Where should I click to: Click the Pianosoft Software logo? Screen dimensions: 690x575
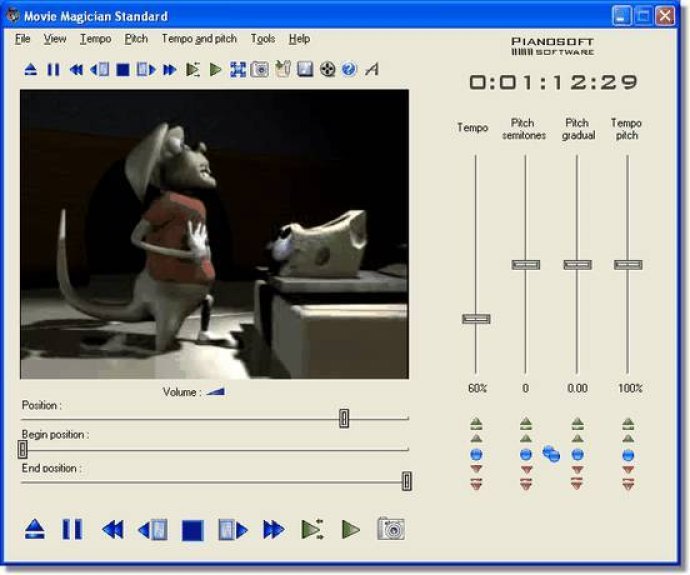553,46
